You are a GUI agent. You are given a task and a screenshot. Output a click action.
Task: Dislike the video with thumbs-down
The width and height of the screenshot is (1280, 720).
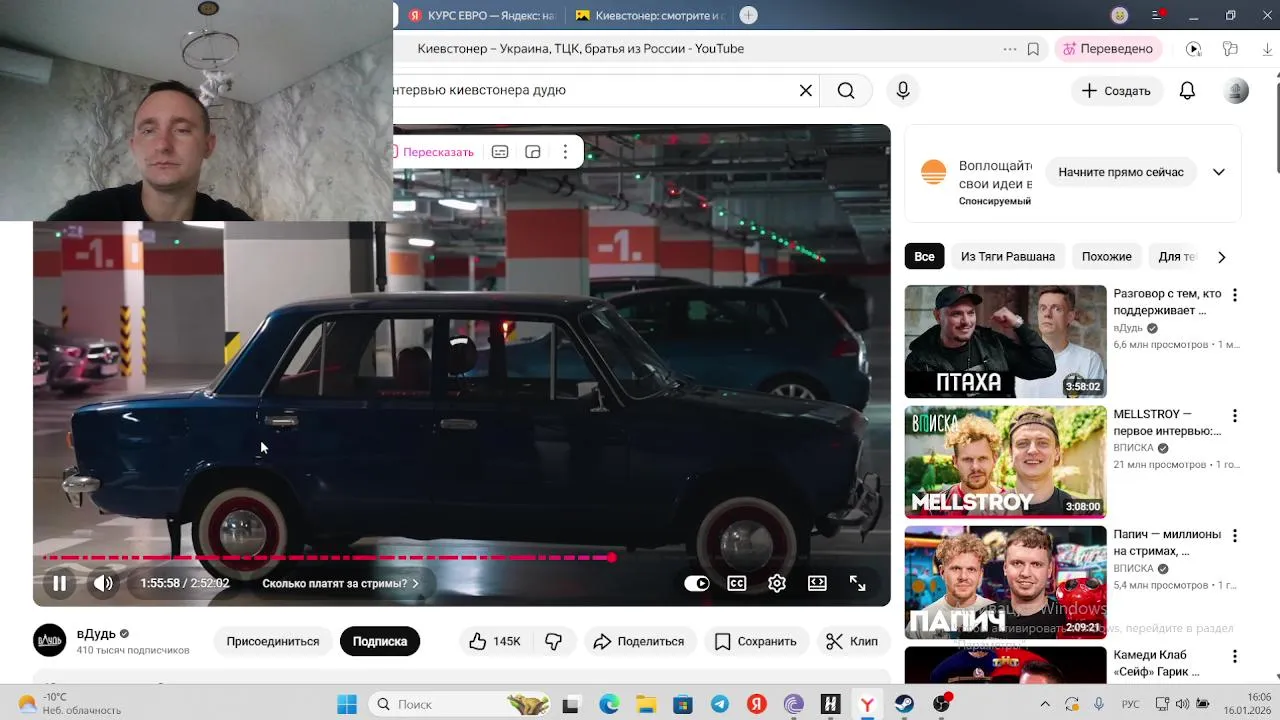(553, 641)
